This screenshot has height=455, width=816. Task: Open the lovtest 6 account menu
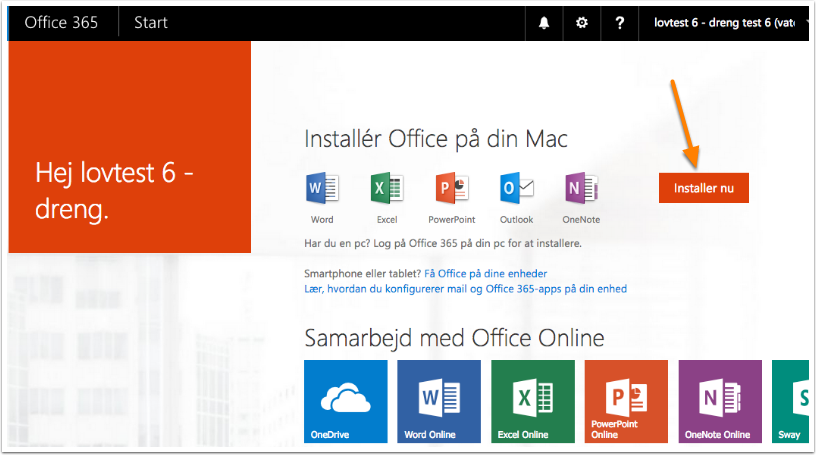tap(725, 23)
